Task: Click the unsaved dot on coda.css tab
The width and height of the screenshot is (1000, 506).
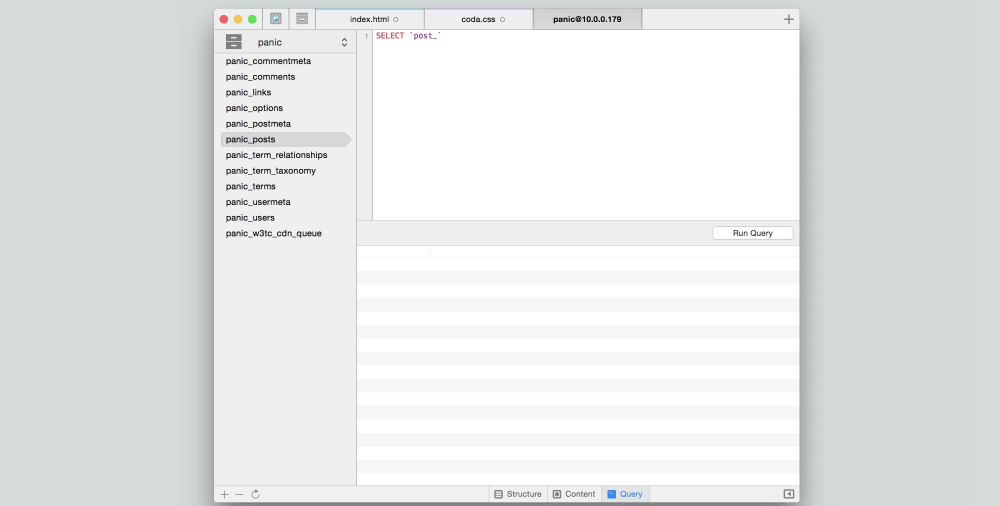Action: pos(503,19)
